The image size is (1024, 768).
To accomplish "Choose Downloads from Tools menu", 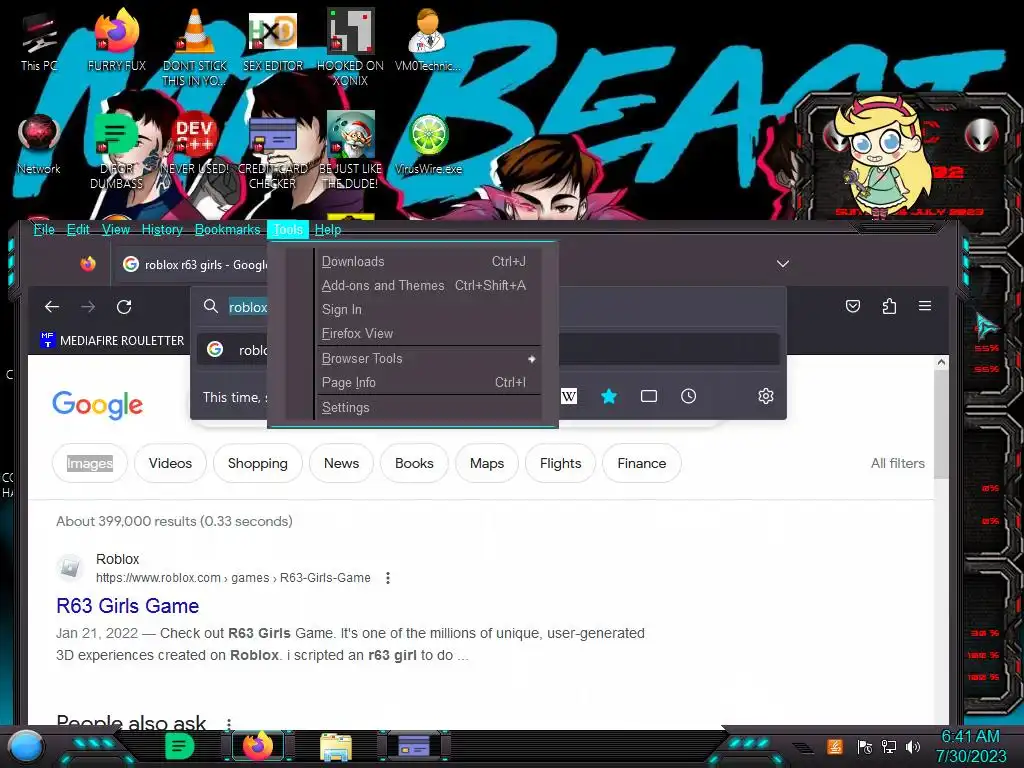I will (x=428, y=261).
